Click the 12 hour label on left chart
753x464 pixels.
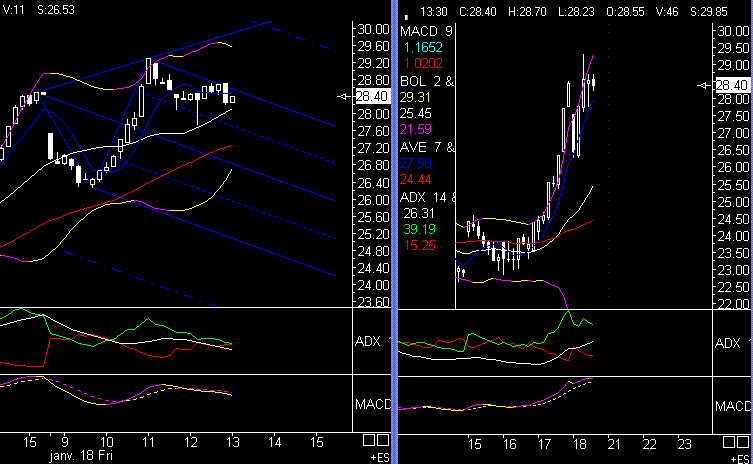click(191, 442)
